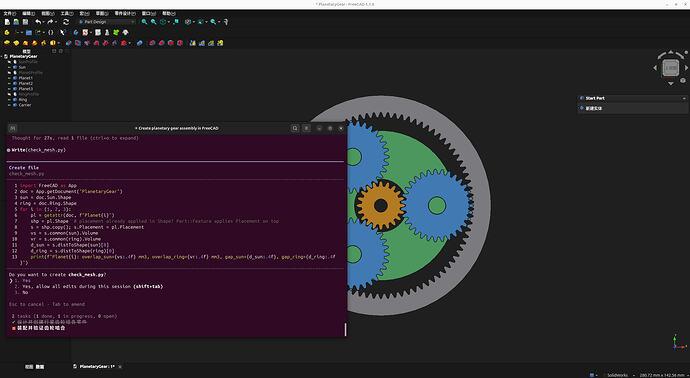
Task: Collapse the PlanetaryGear document tree node
Action: click(2, 56)
